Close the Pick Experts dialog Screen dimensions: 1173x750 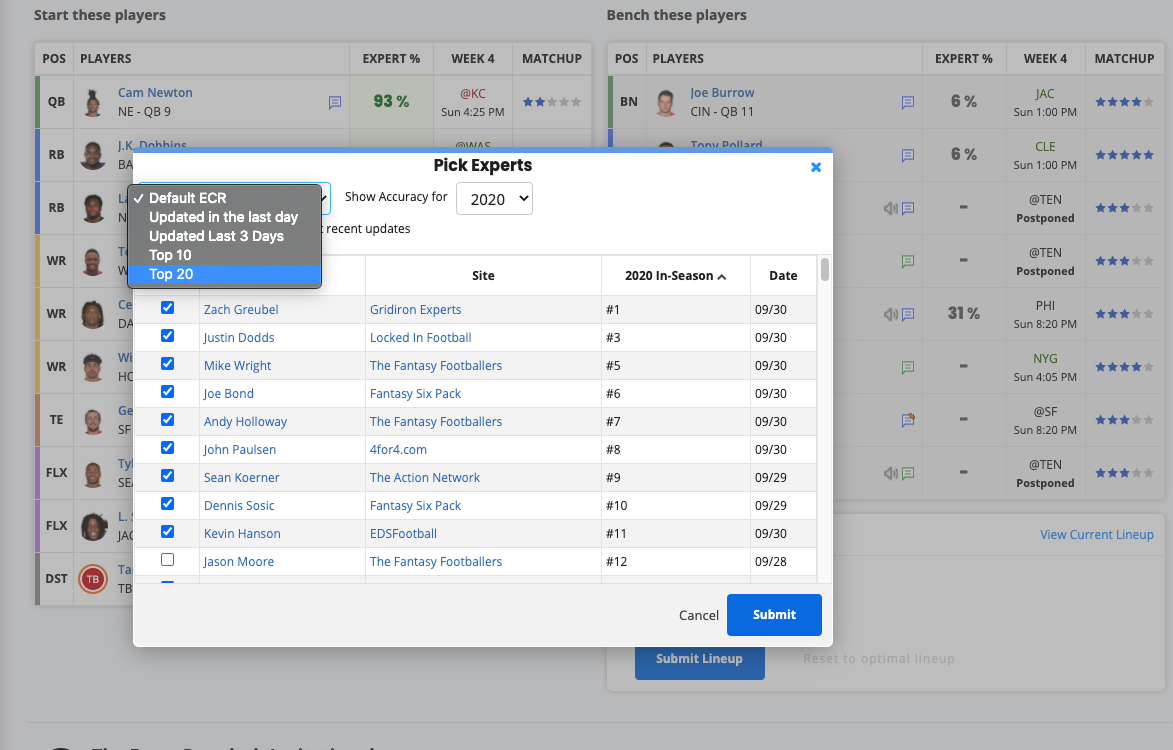[x=816, y=167]
